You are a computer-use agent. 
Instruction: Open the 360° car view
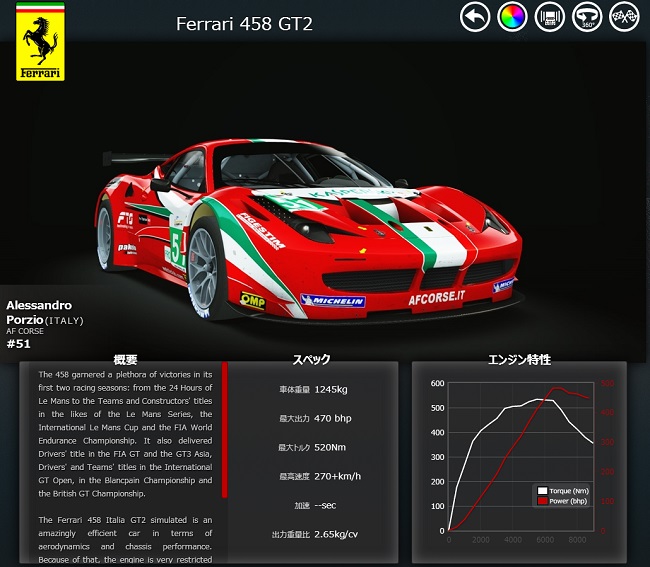pos(587,17)
